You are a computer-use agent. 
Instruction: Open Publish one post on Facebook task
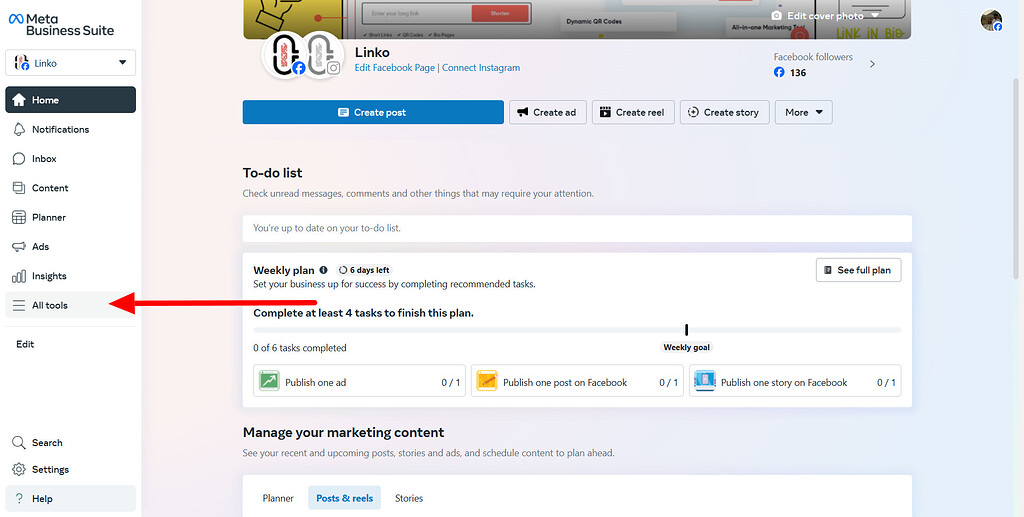click(577, 381)
